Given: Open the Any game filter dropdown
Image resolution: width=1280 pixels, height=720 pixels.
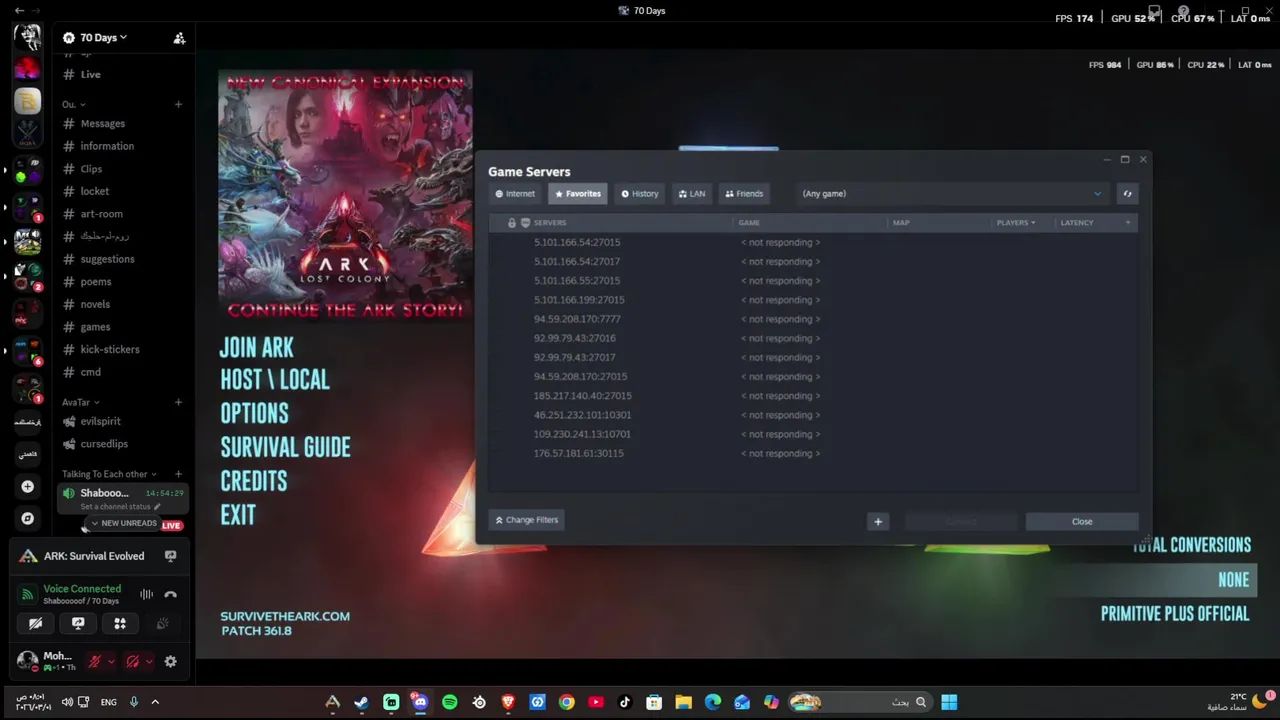Looking at the screenshot, I should click(x=951, y=194).
